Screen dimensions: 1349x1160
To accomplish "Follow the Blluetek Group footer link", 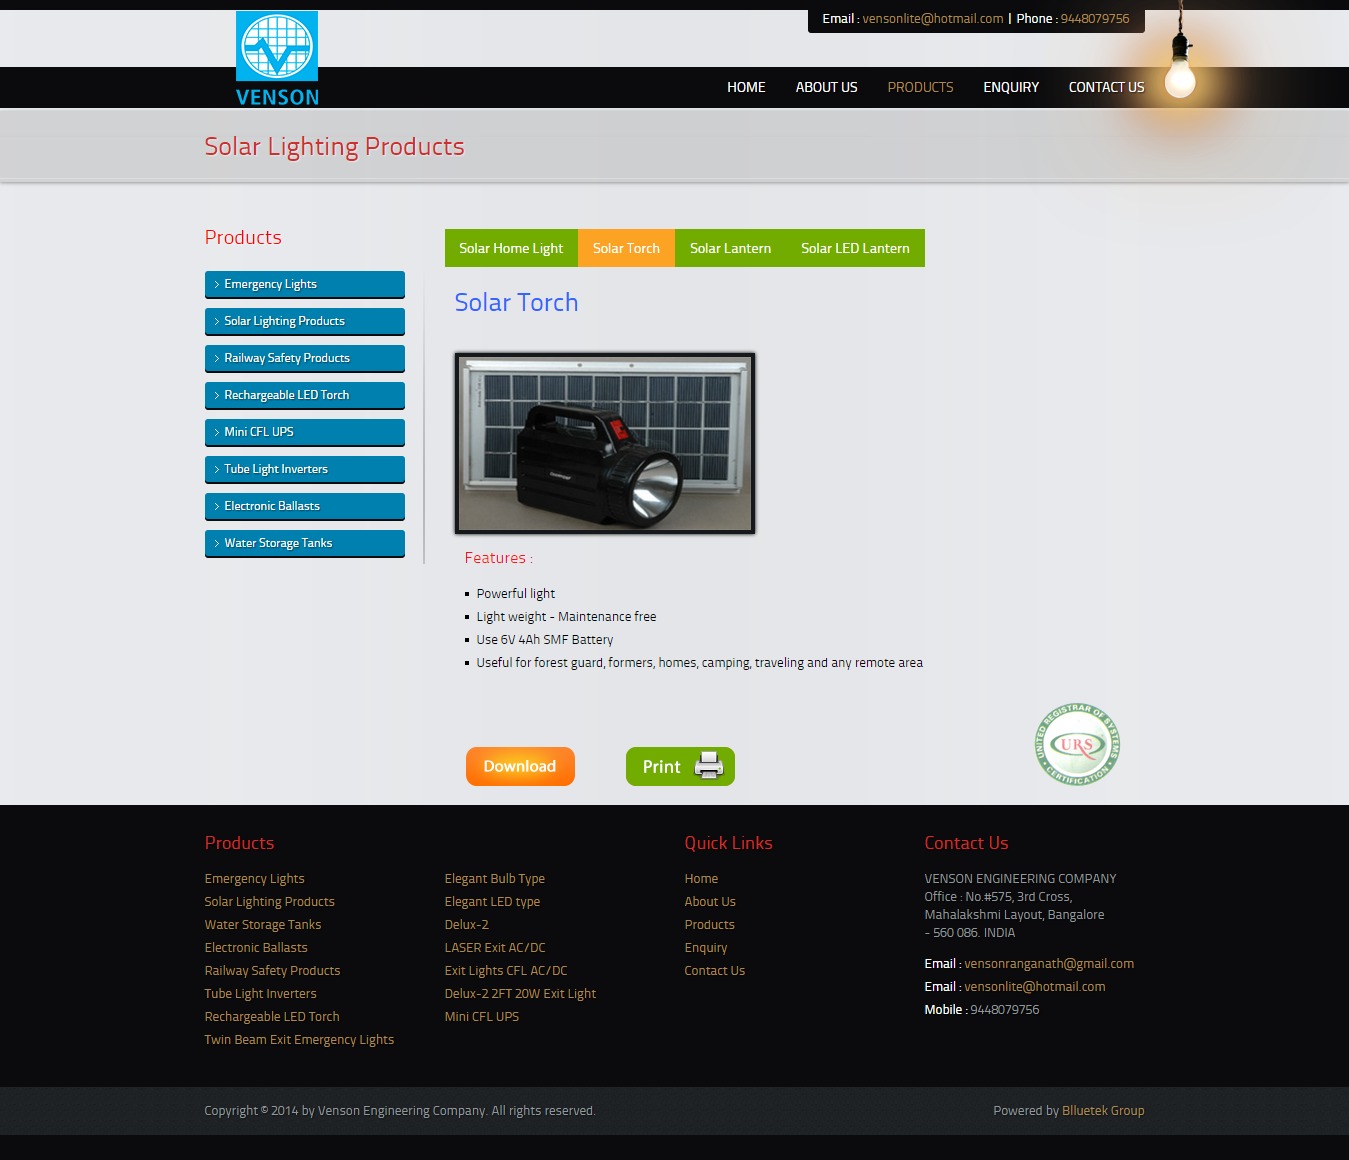I will [1102, 1111].
